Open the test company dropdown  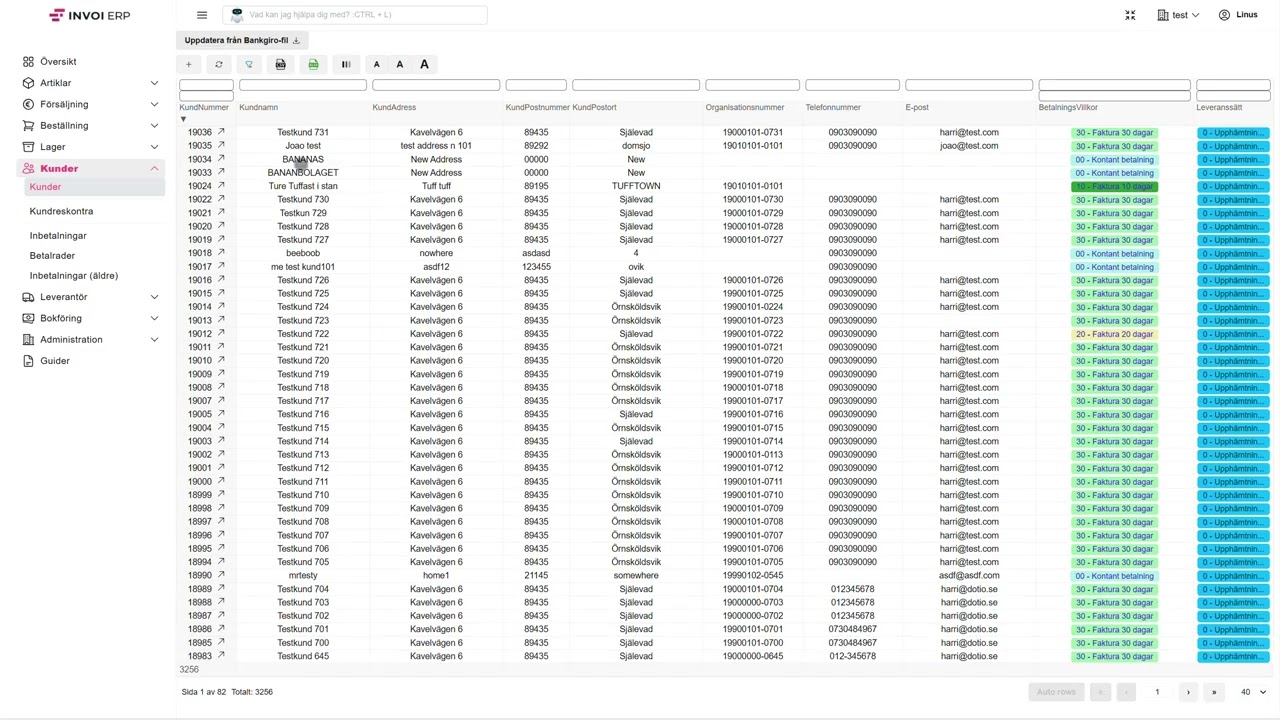point(1178,15)
